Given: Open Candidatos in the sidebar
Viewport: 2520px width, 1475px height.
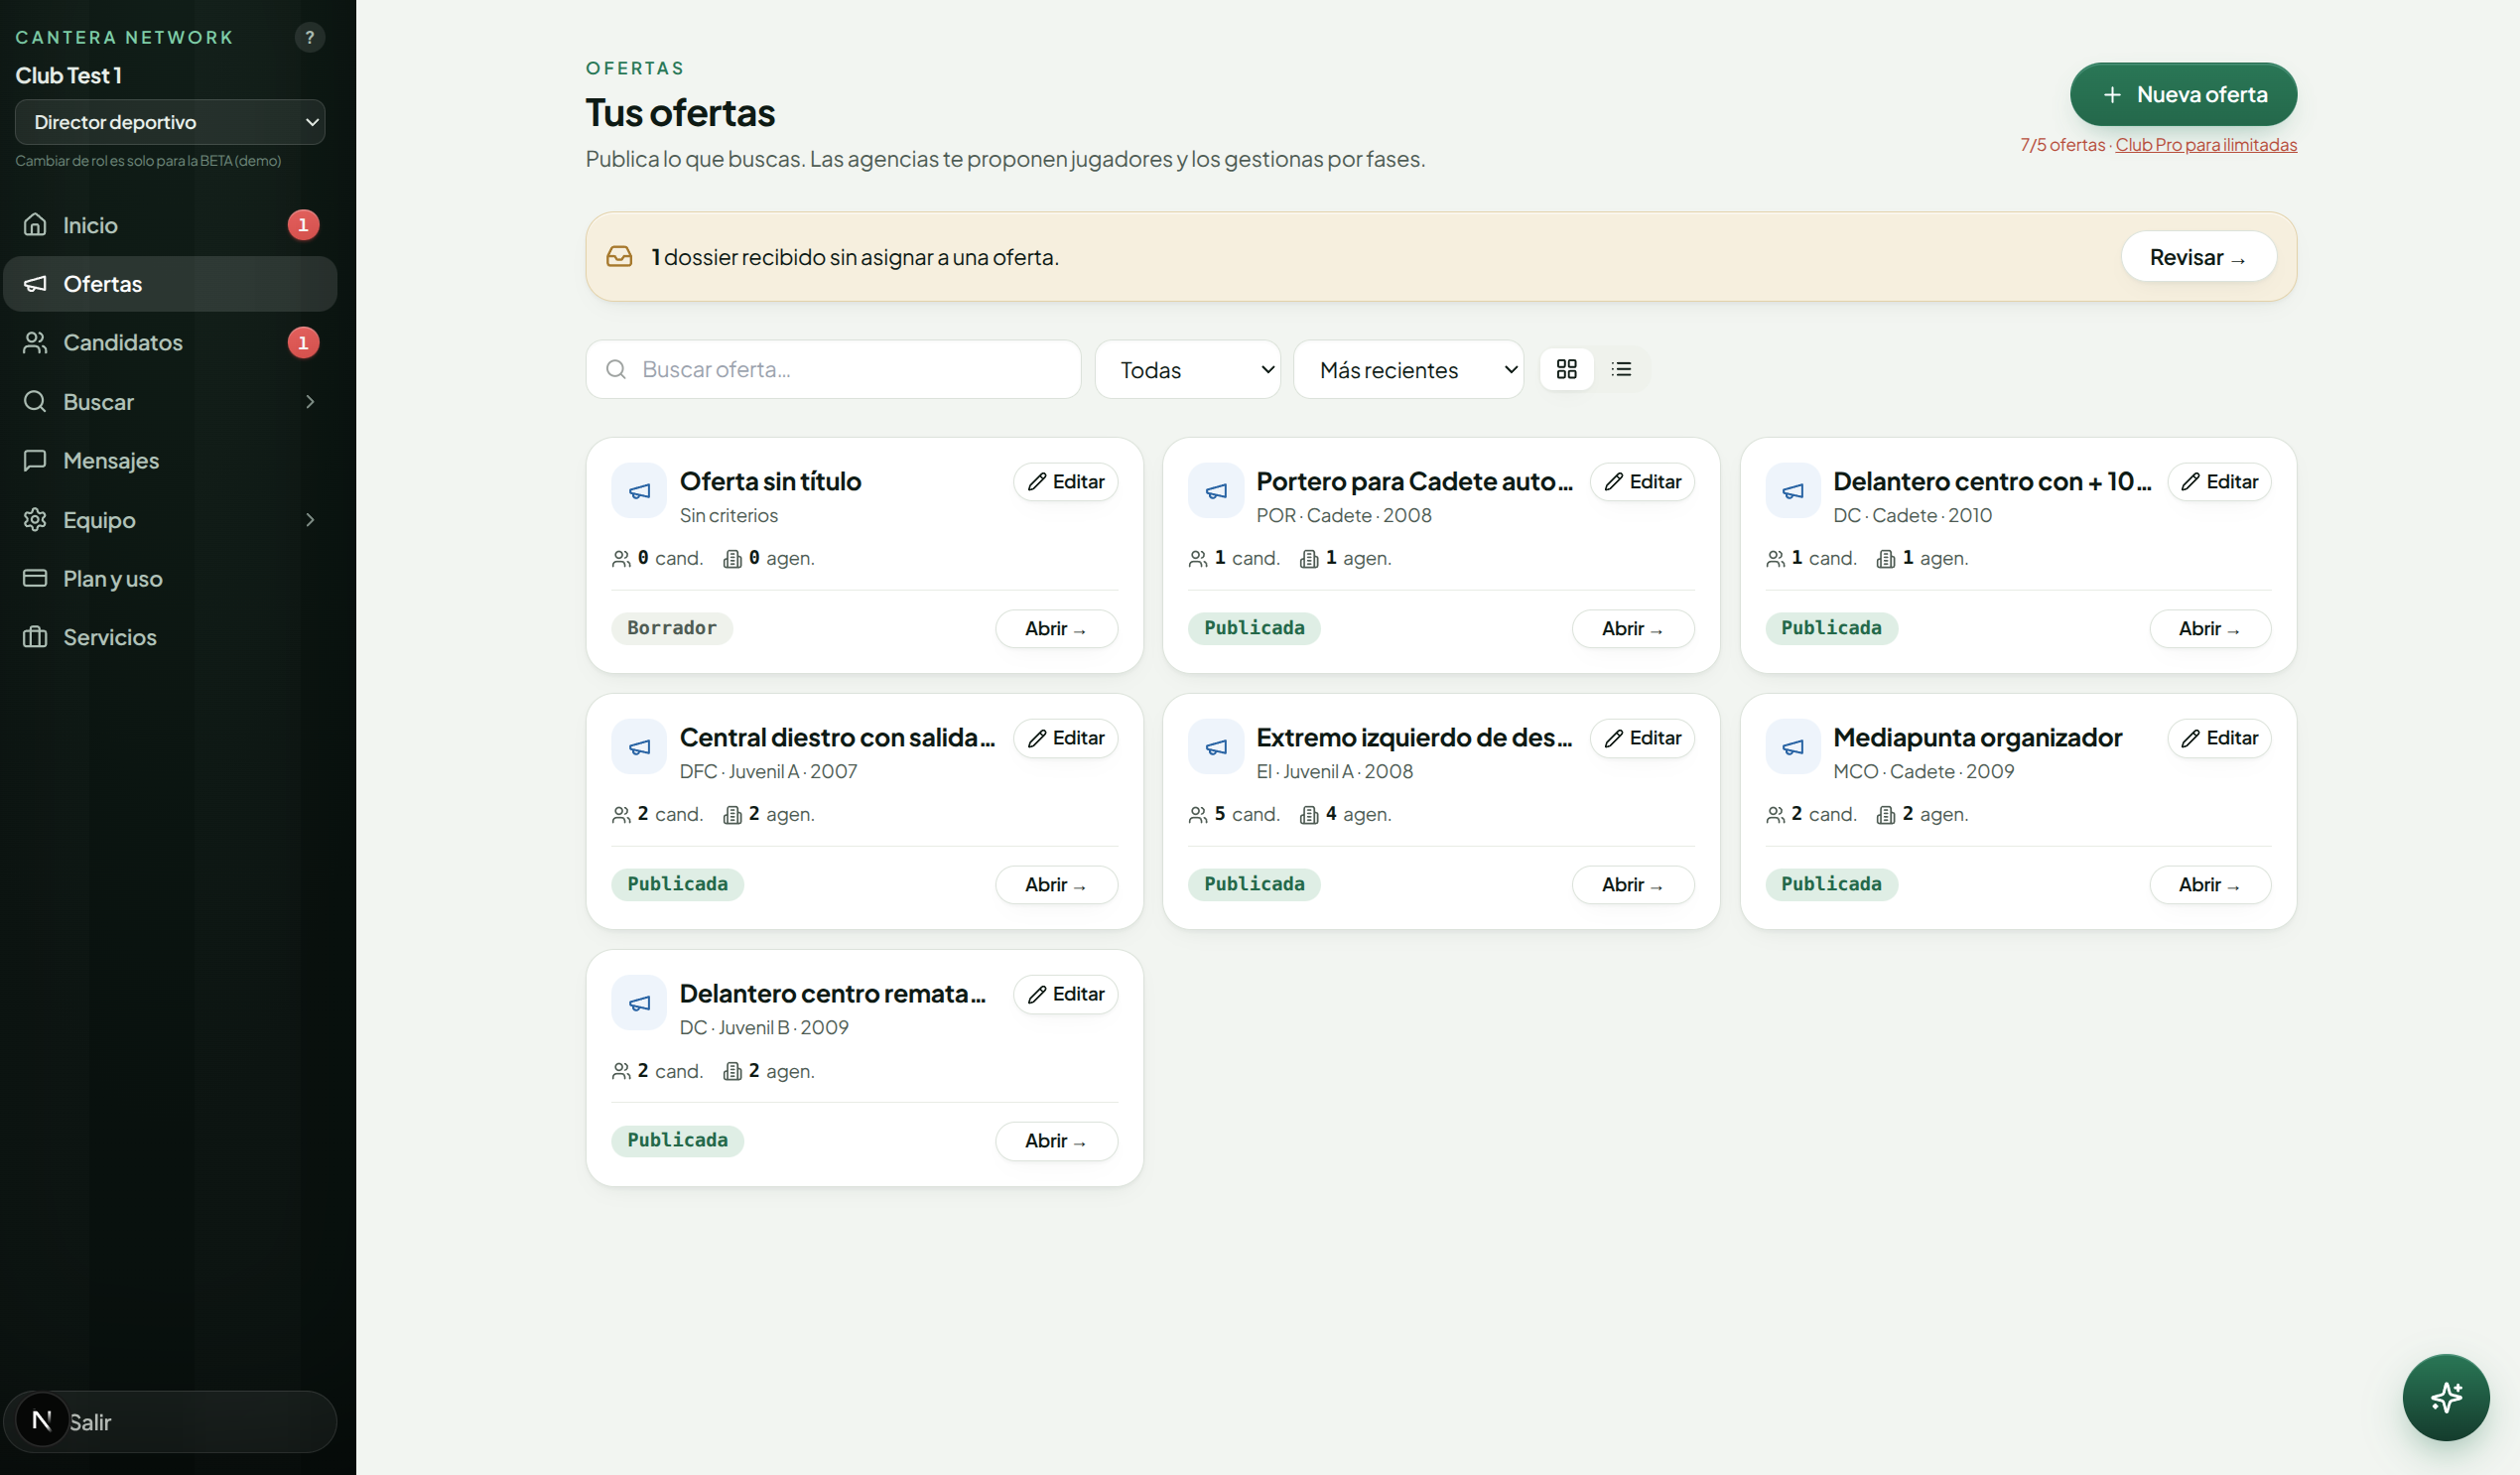Looking at the screenshot, I should tap(170, 342).
